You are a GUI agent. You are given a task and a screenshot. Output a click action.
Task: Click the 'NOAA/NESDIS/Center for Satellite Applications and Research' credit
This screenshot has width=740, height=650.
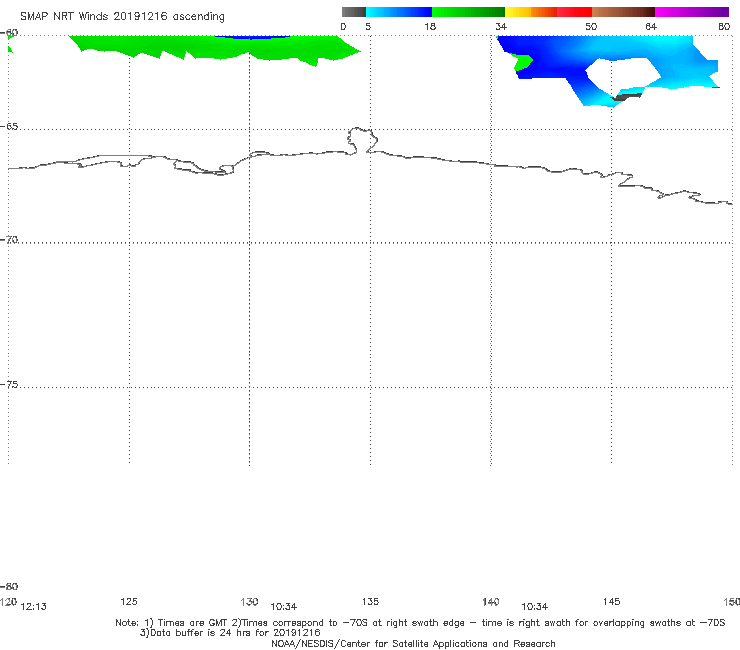pos(413,643)
